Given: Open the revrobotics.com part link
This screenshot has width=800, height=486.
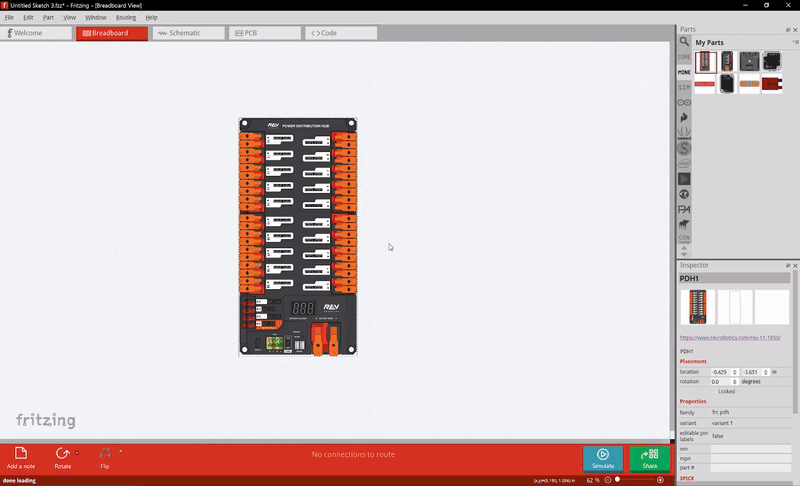Looking at the screenshot, I should [730, 338].
